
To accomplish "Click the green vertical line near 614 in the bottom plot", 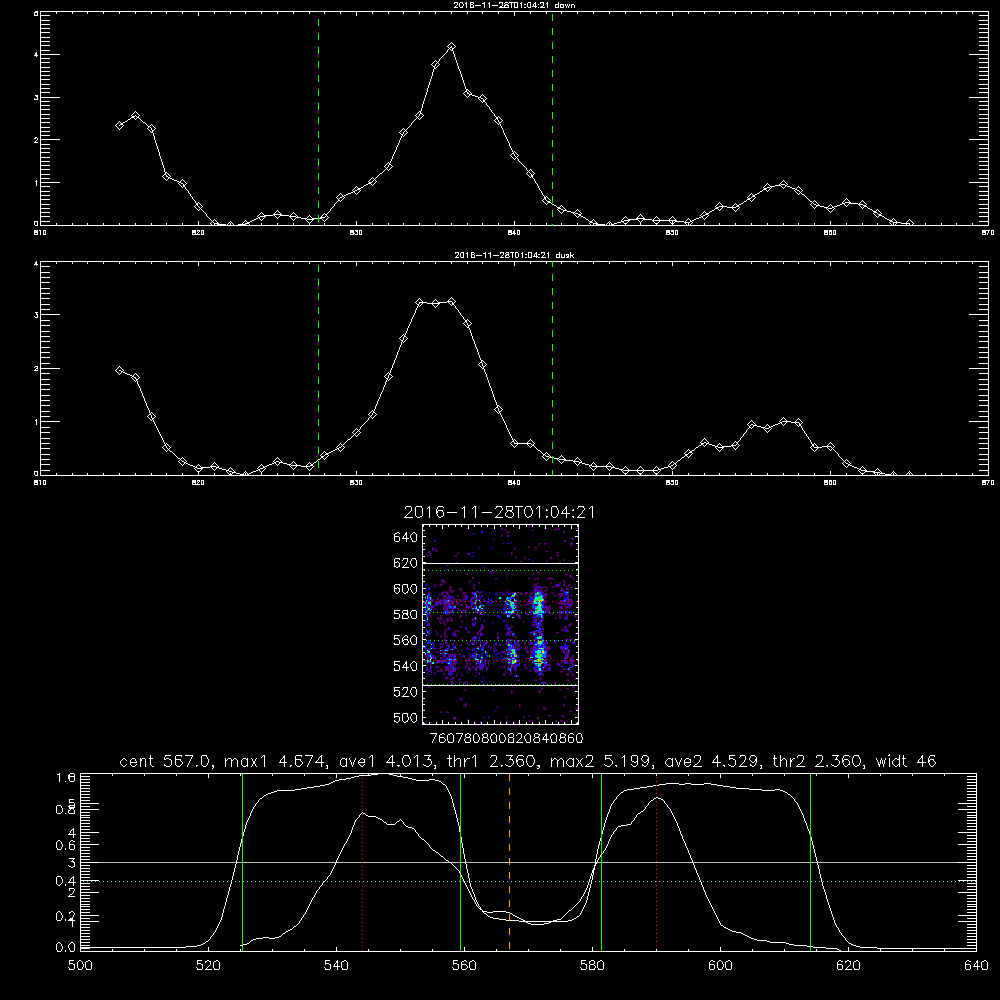I will (810, 861).
